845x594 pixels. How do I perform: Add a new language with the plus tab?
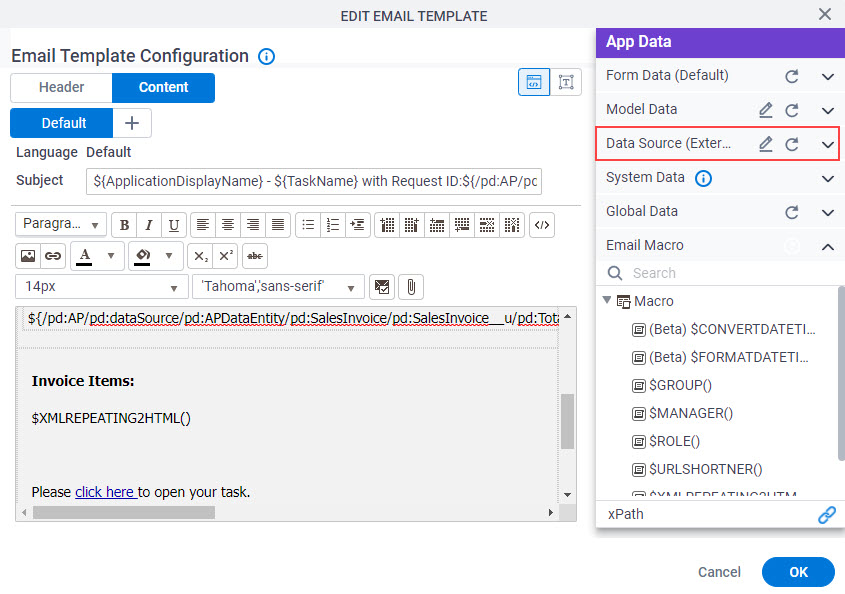pyautogui.click(x=132, y=123)
